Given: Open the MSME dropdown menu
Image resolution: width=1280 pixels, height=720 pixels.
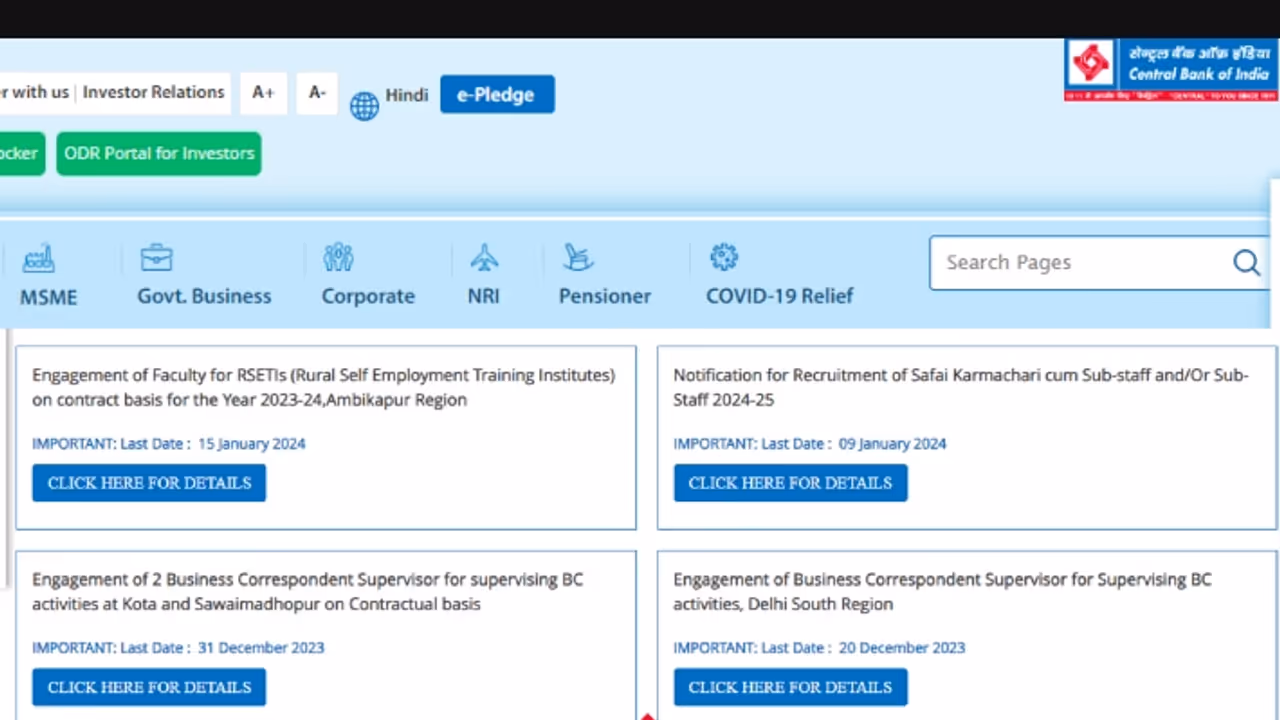Looking at the screenshot, I should (48, 296).
